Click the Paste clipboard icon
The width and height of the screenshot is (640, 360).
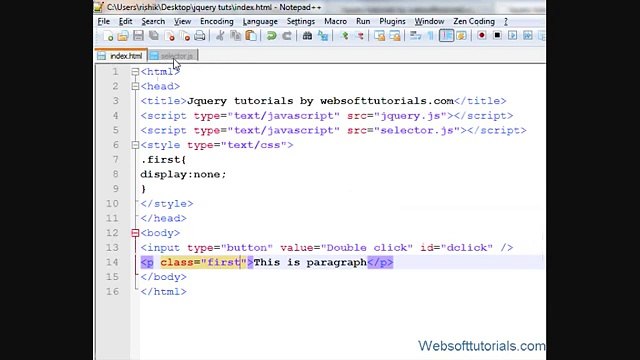click(251, 36)
